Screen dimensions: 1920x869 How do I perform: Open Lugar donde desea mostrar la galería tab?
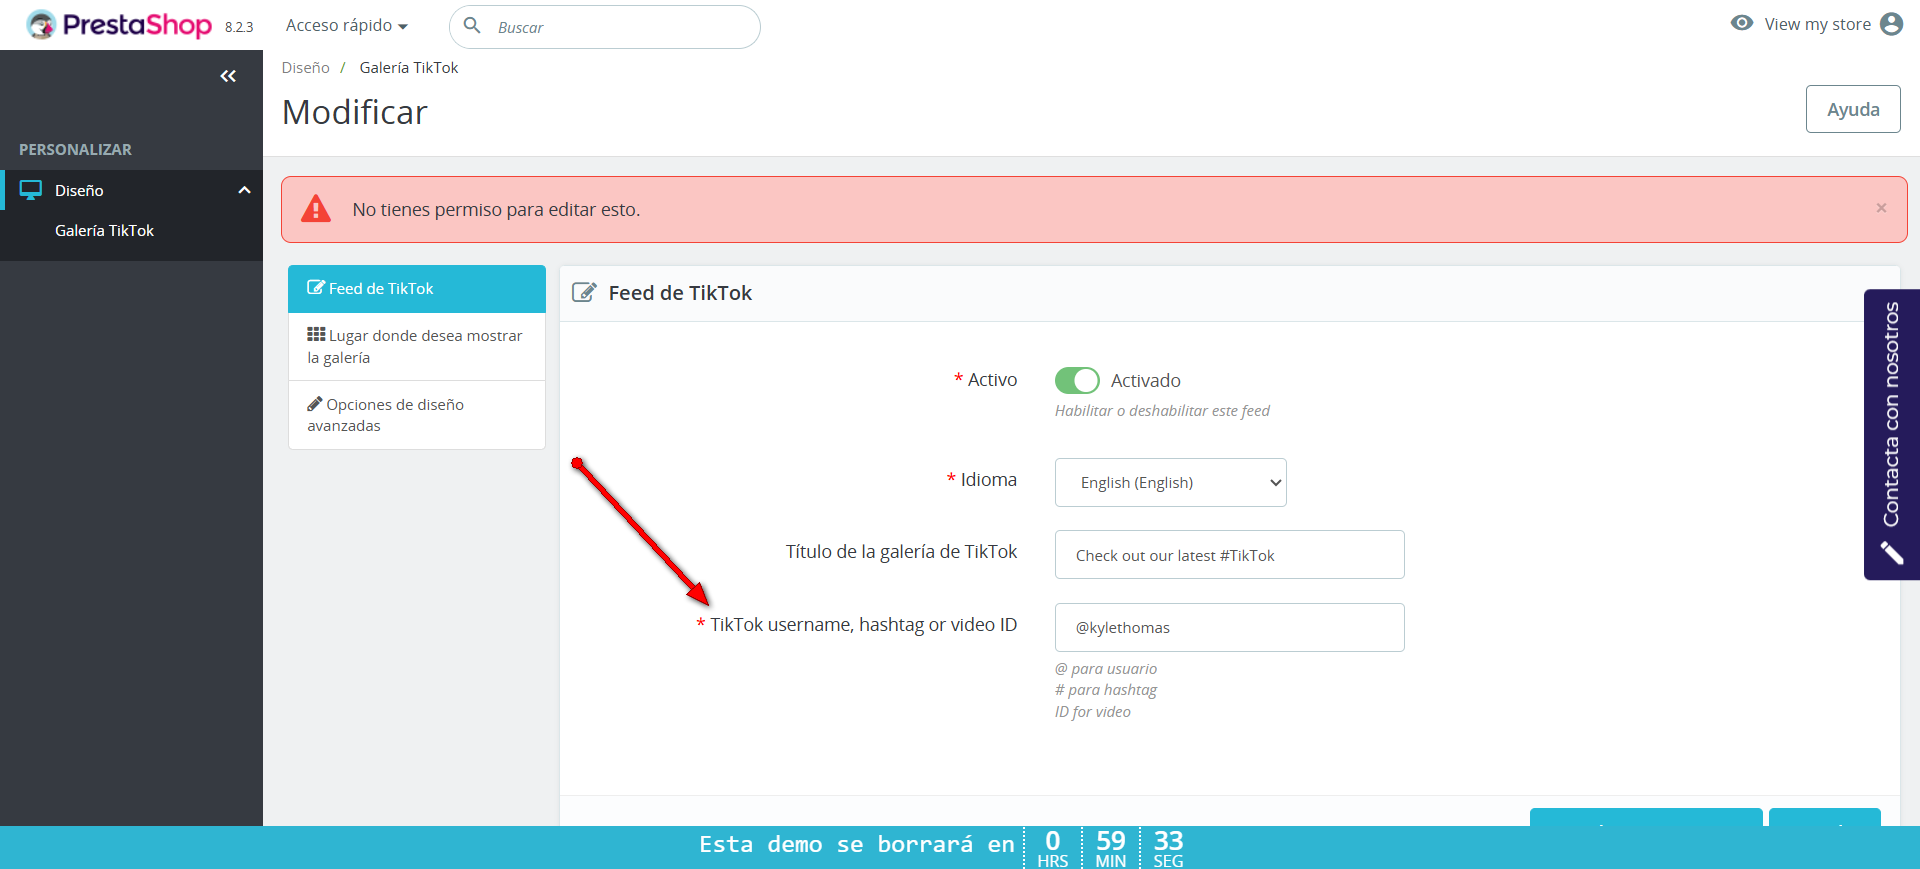tap(417, 347)
